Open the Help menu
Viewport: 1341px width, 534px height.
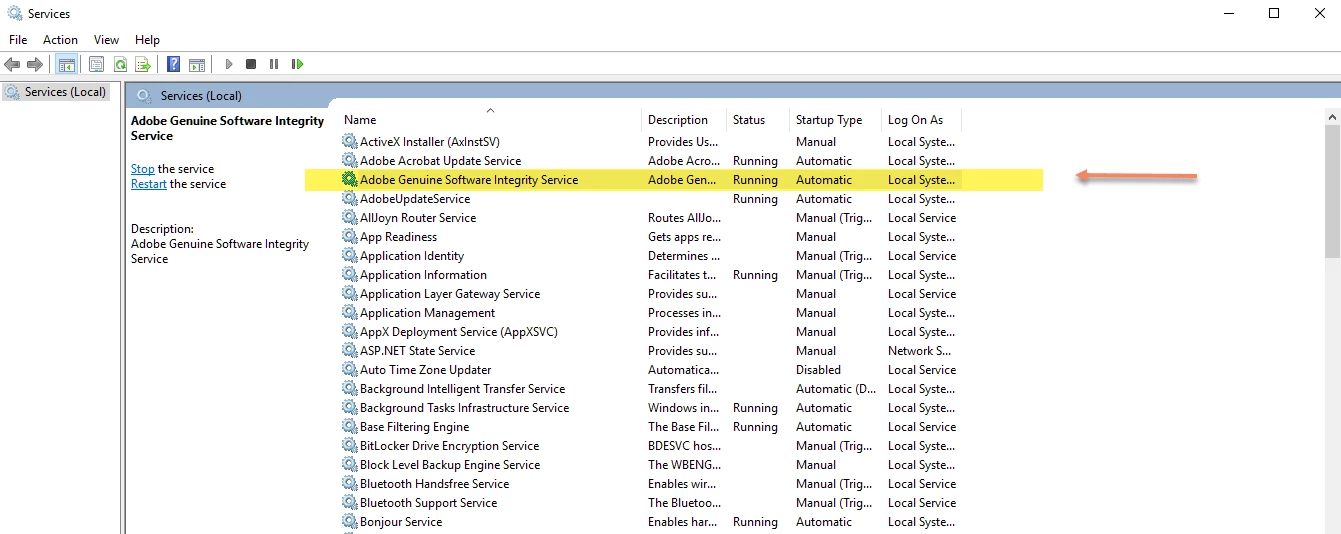(147, 40)
